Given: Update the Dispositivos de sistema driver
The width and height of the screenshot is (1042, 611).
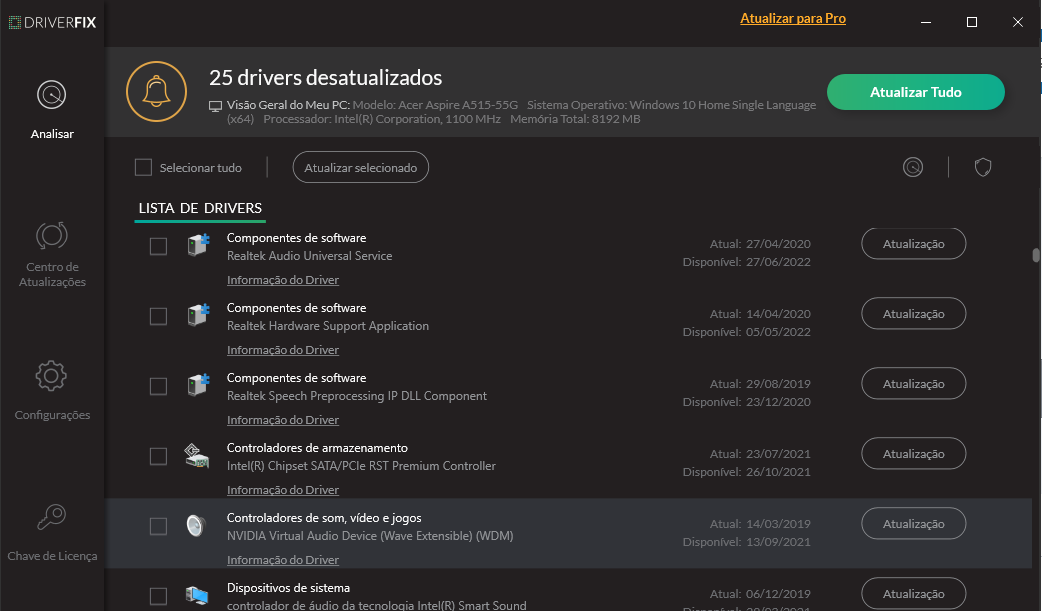Looking at the screenshot, I should pyautogui.click(x=914, y=594).
